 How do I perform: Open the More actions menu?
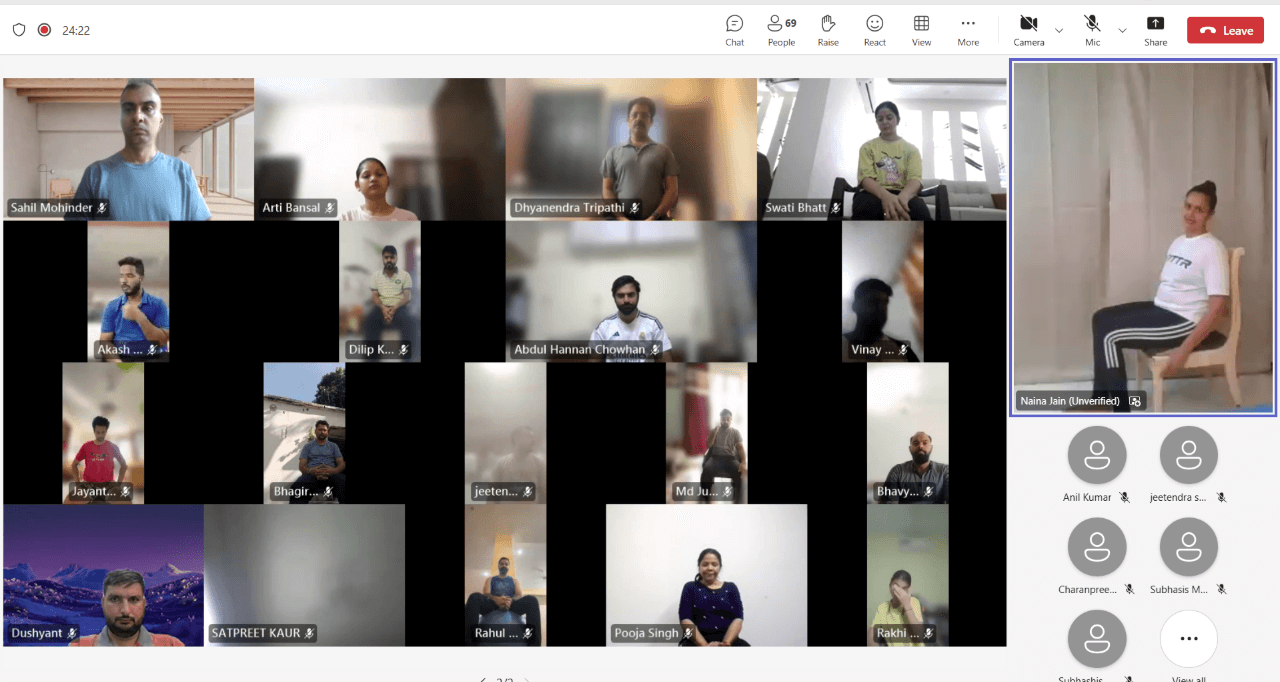(967, 29)
